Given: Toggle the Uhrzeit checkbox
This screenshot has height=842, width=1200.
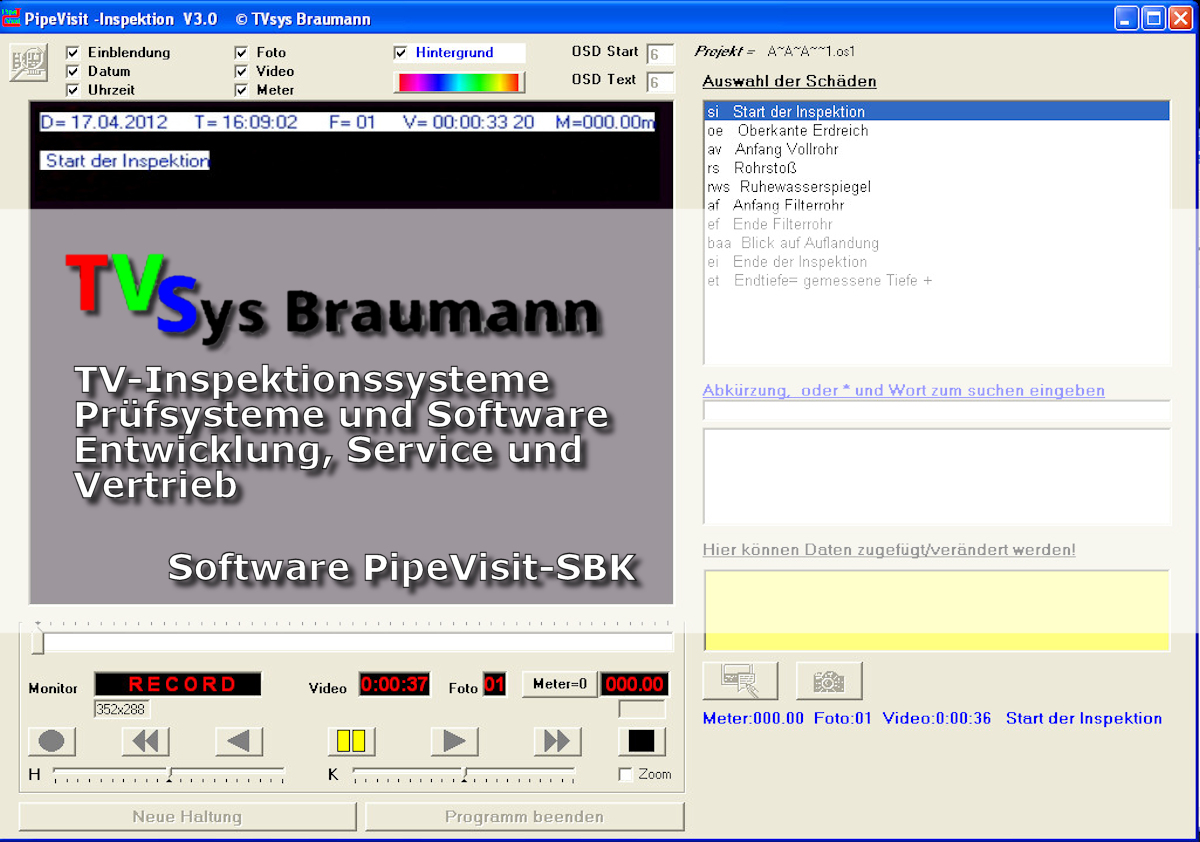Looking at the screenshot, I should (x=72, y=90).
